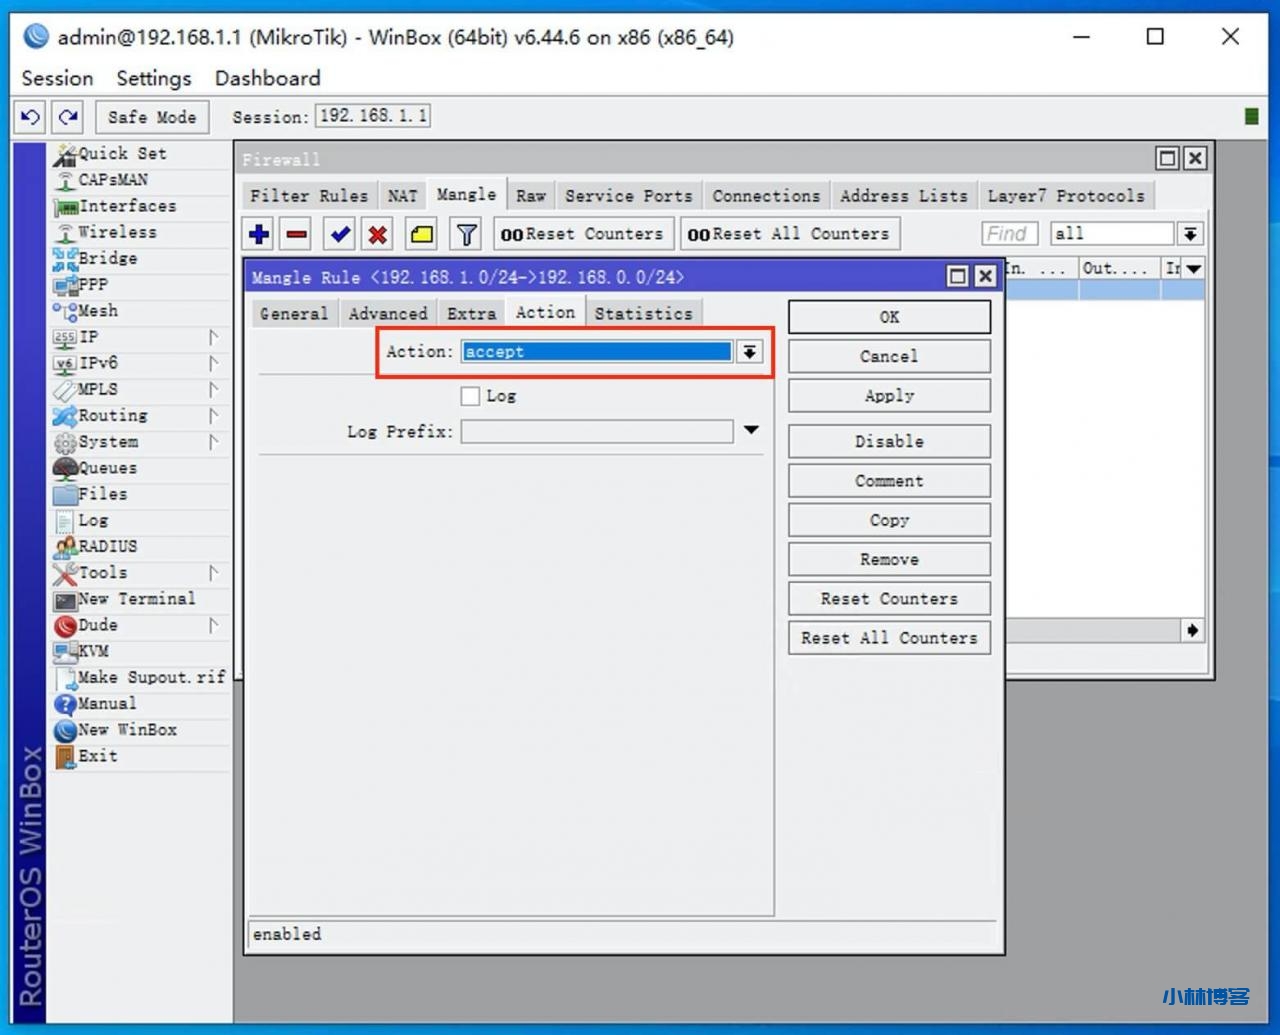The image size is (1280, 1035).
Task: Click the blue checkmark enable icon
Action: pyautogui.click(x=340, y=234)
